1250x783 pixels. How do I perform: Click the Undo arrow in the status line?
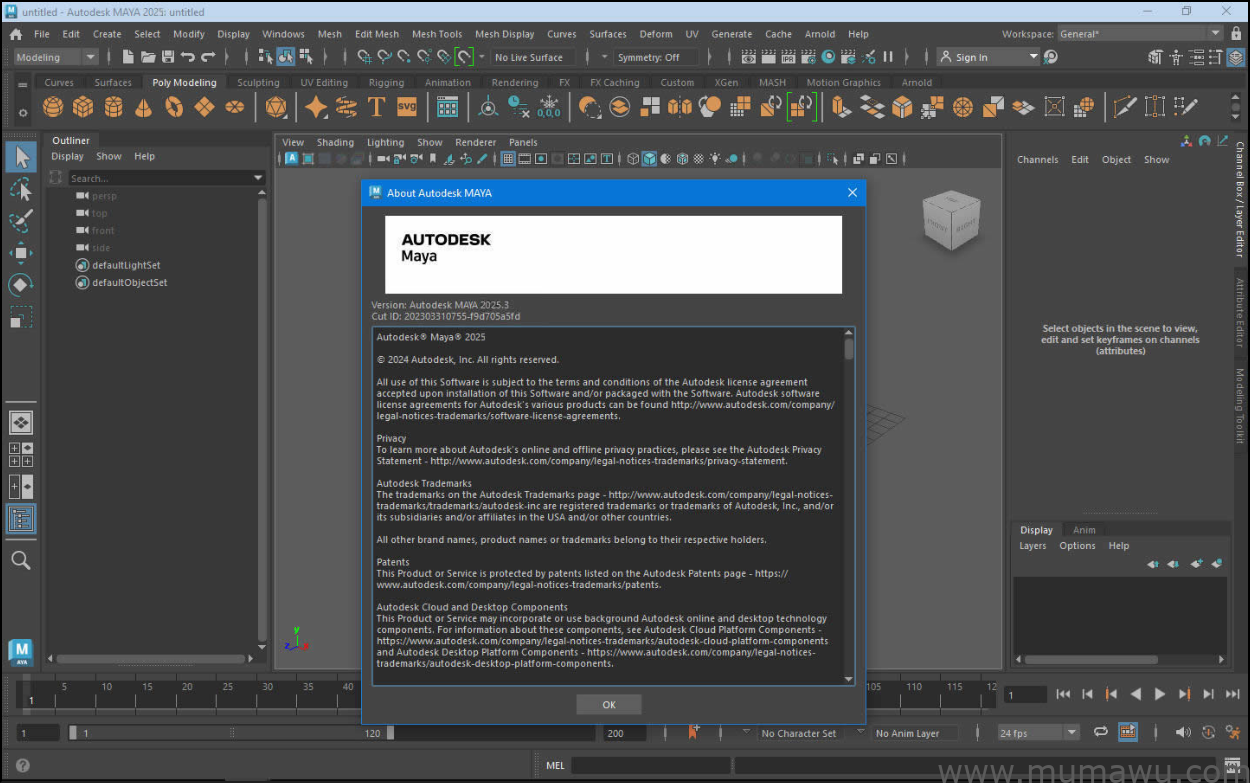[x=188, y=58]
